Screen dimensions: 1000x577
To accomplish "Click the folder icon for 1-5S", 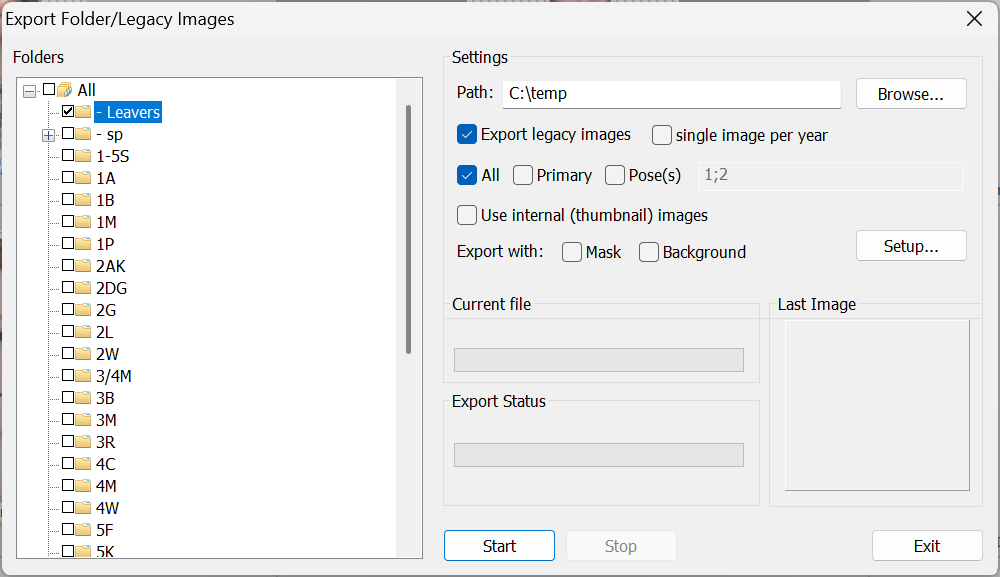I will pos(83,156).
